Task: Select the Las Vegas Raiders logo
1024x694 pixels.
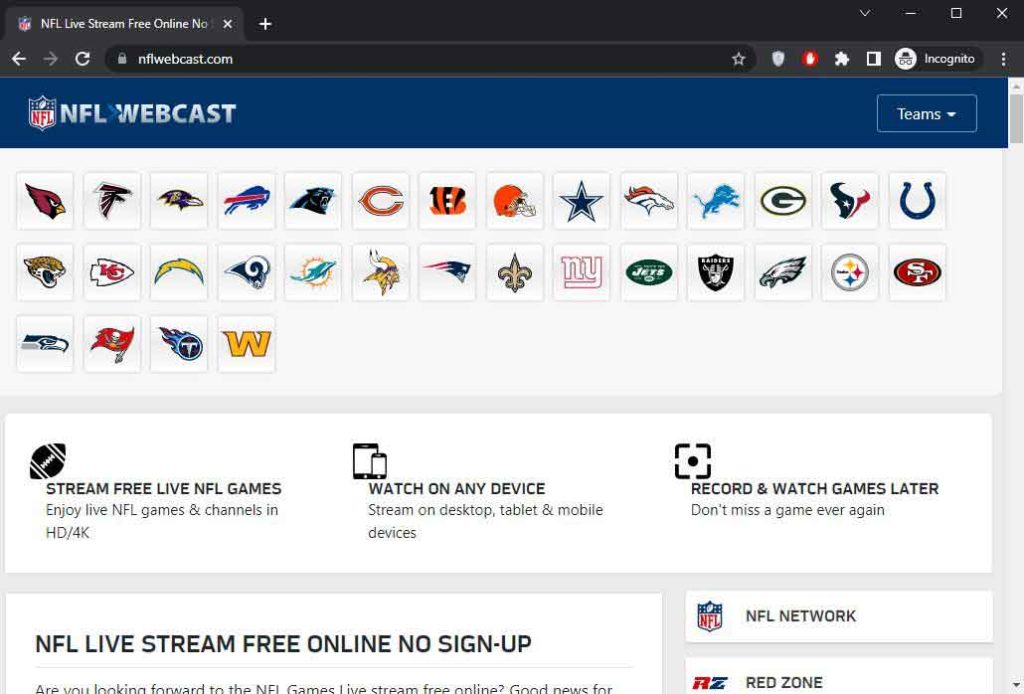Action: [716, 272]
